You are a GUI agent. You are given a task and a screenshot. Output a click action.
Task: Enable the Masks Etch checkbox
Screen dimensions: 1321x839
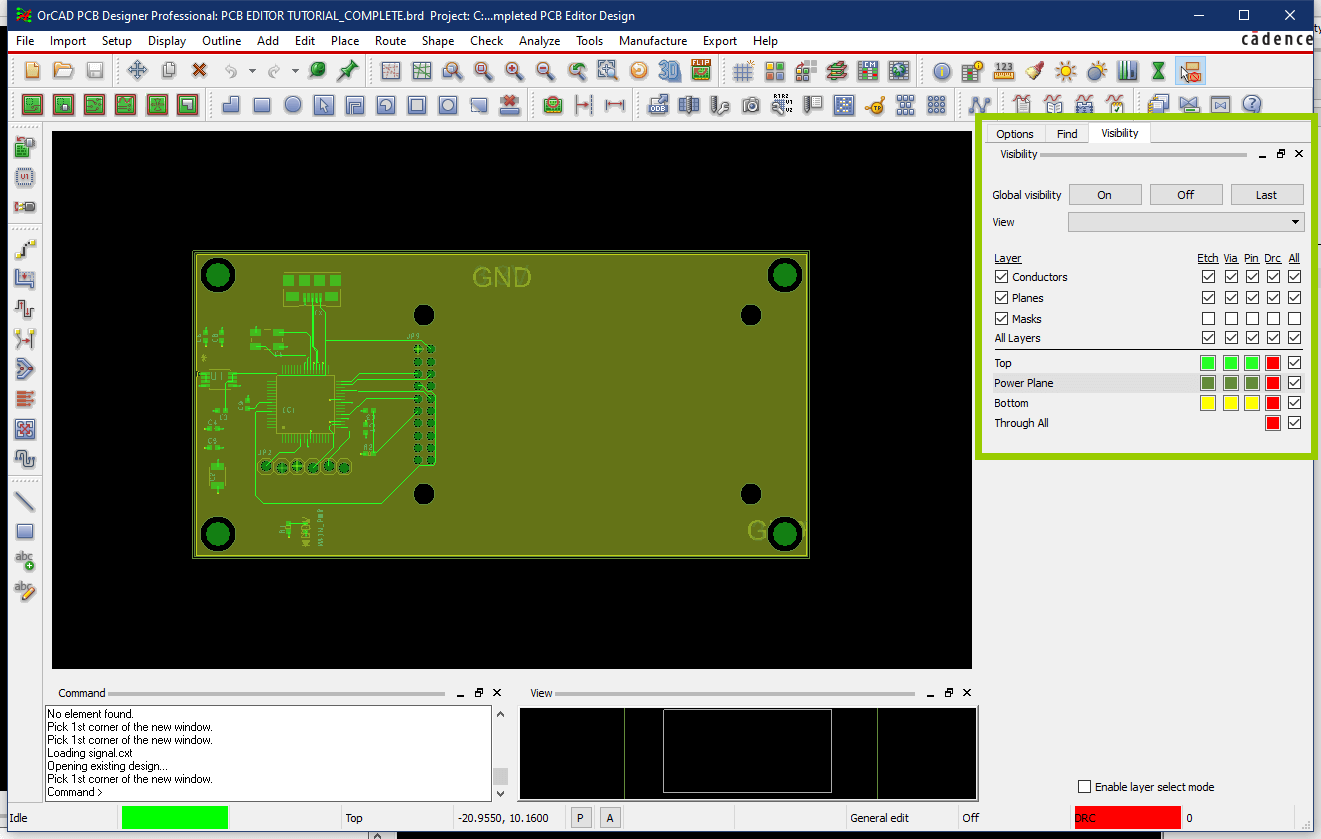click(1208, 318)
